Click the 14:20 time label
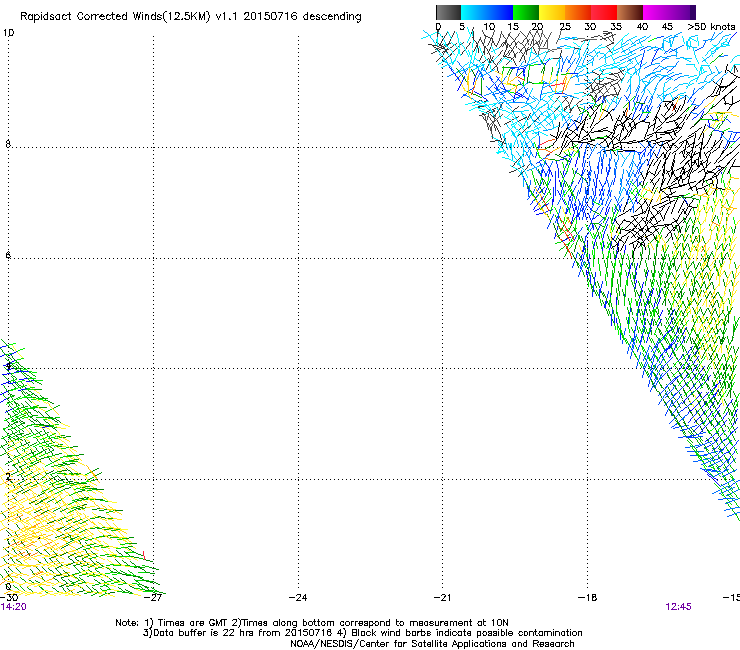The image size is (740, 650). 13,607
